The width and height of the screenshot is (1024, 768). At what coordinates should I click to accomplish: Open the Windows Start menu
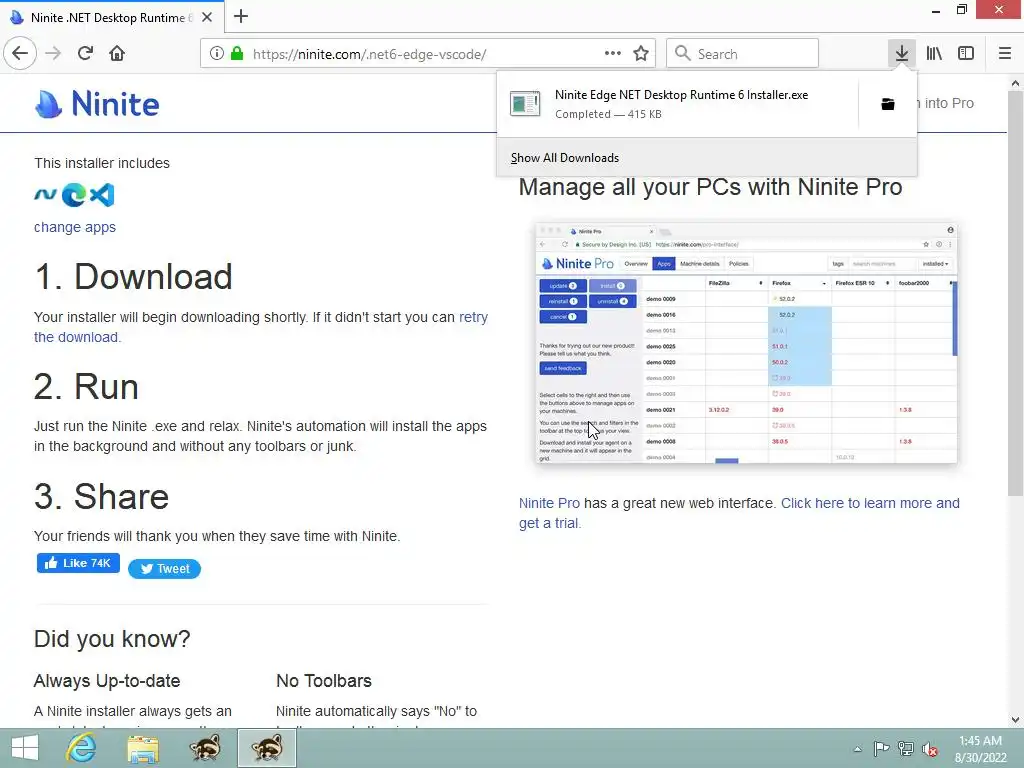(x=25, y=748)
